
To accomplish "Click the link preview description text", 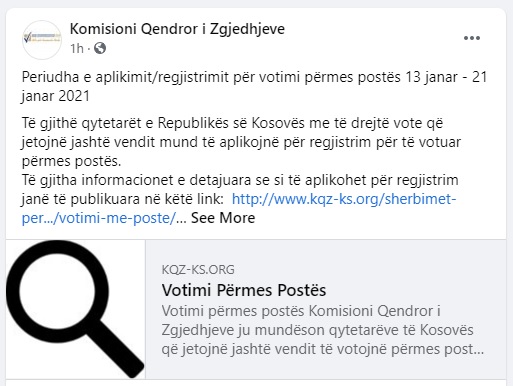I will pyautogui.click(x=323, y=330).
